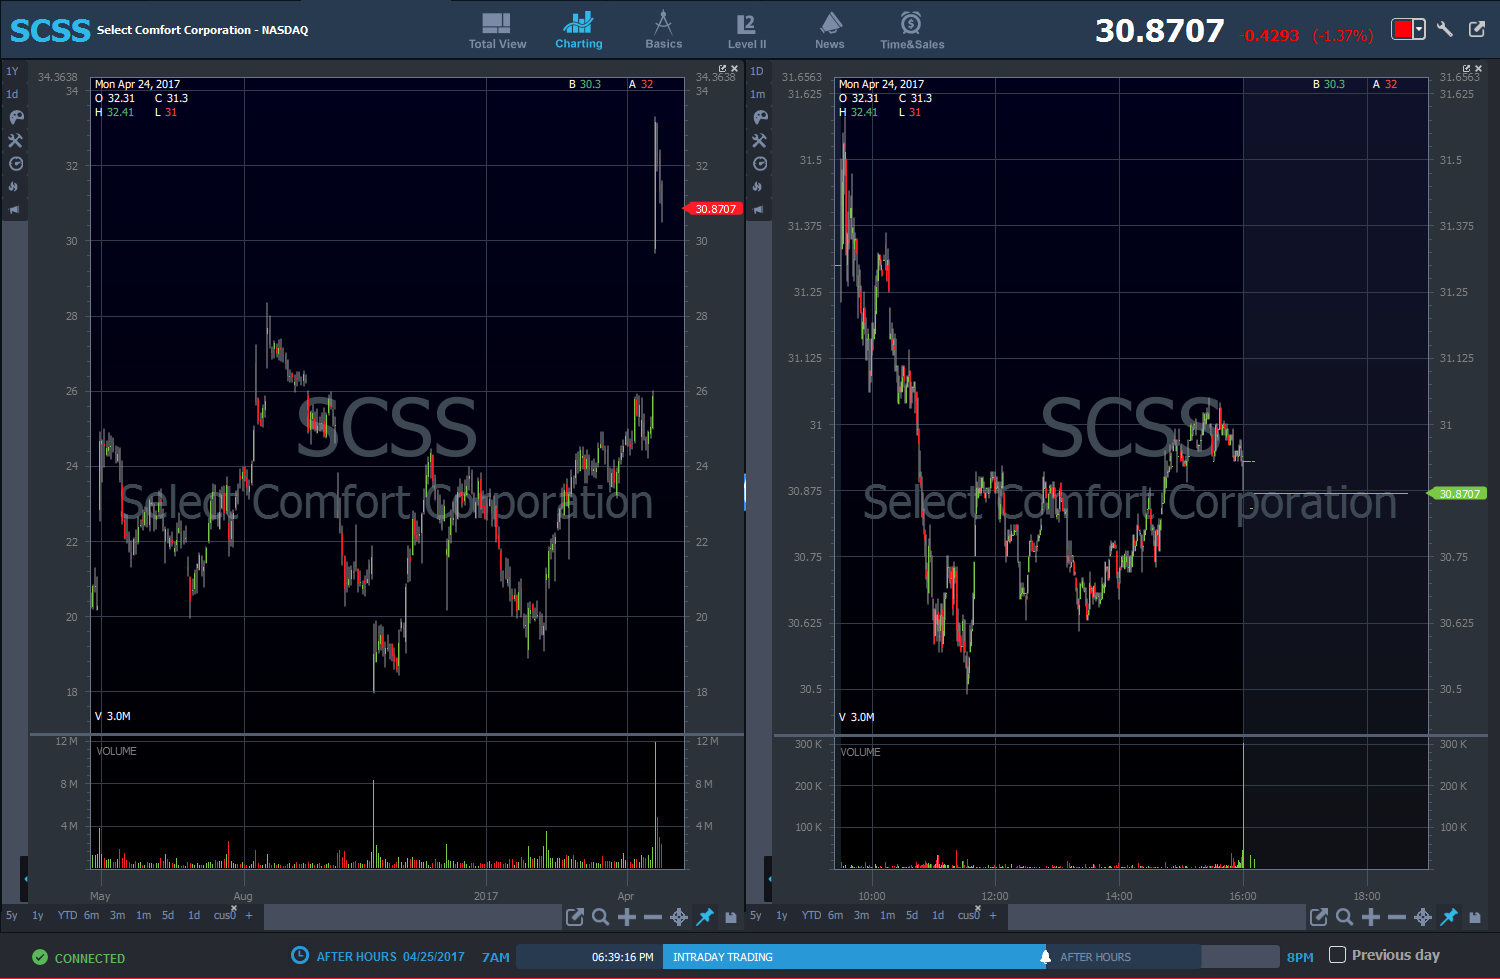Set right chart to 1d range
This screenshot has height=979, width=1500.
938,915
